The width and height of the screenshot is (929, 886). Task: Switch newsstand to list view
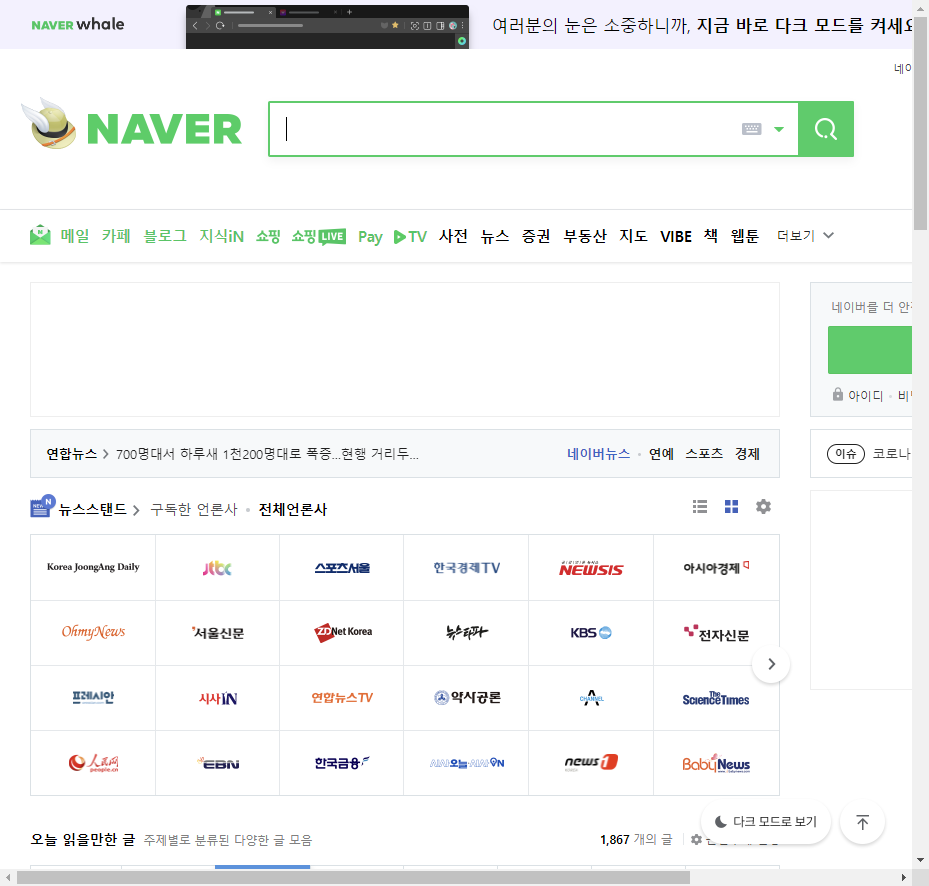pyautogui.click(x=700, y=507)
